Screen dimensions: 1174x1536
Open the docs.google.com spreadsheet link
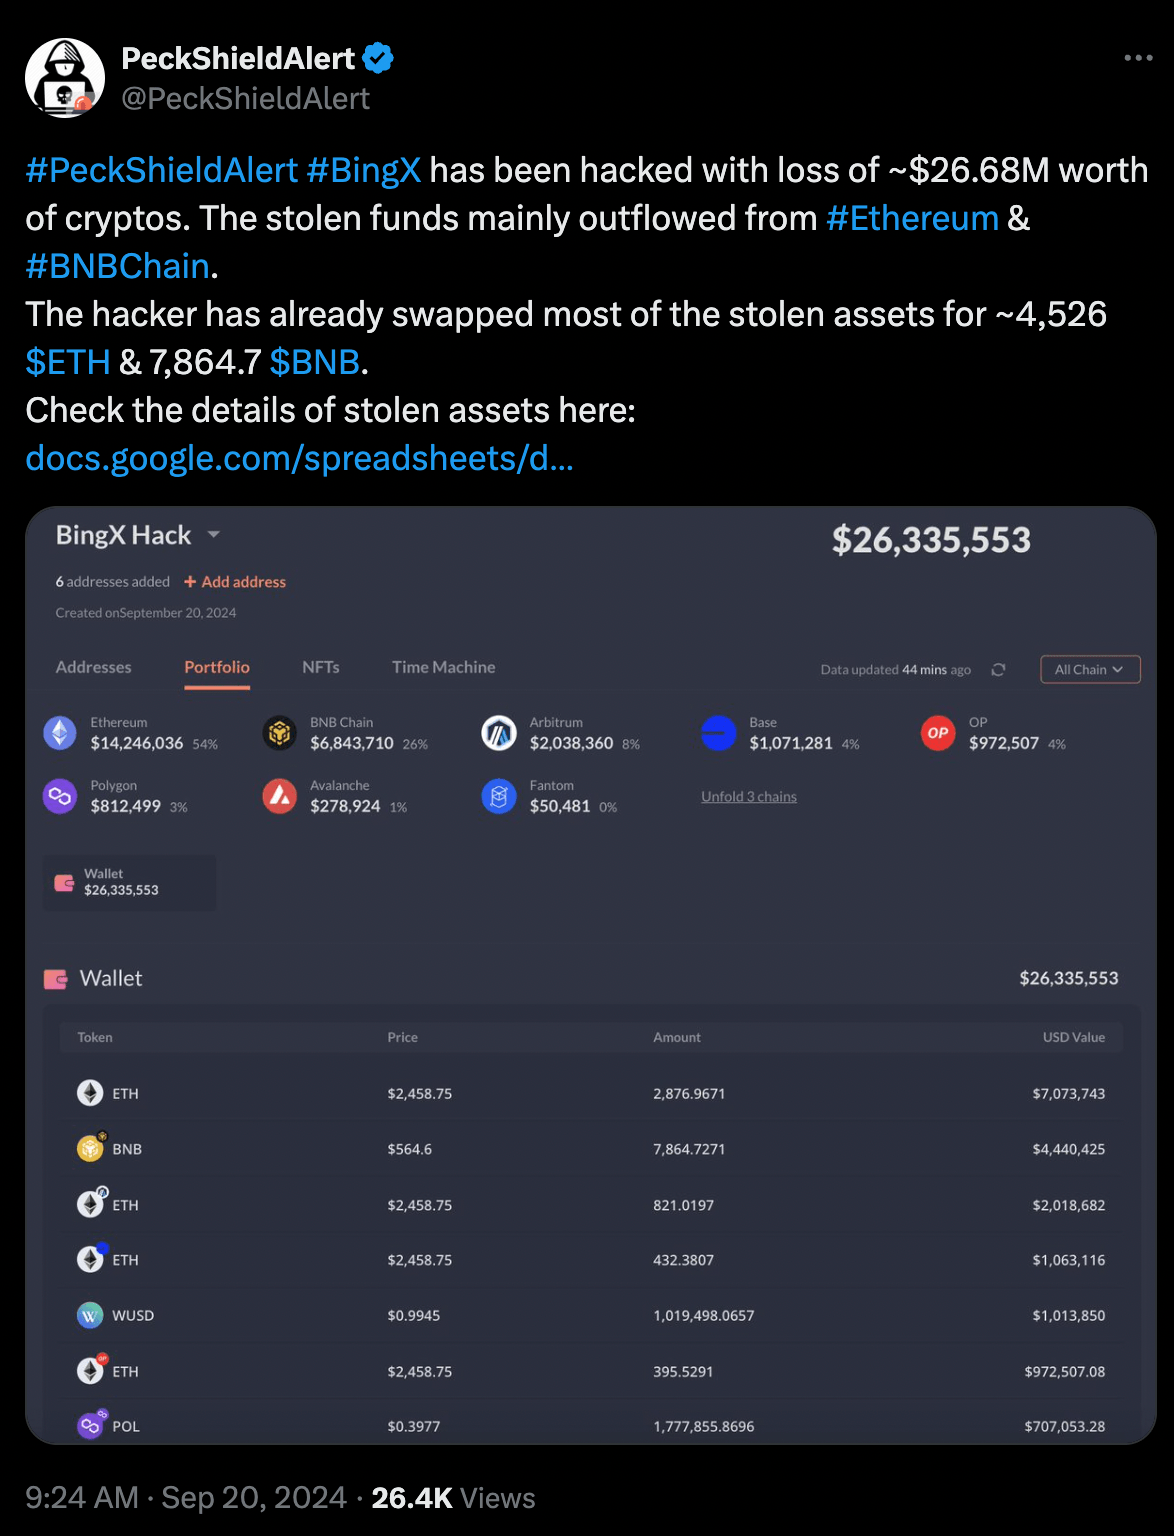[299, 458]
